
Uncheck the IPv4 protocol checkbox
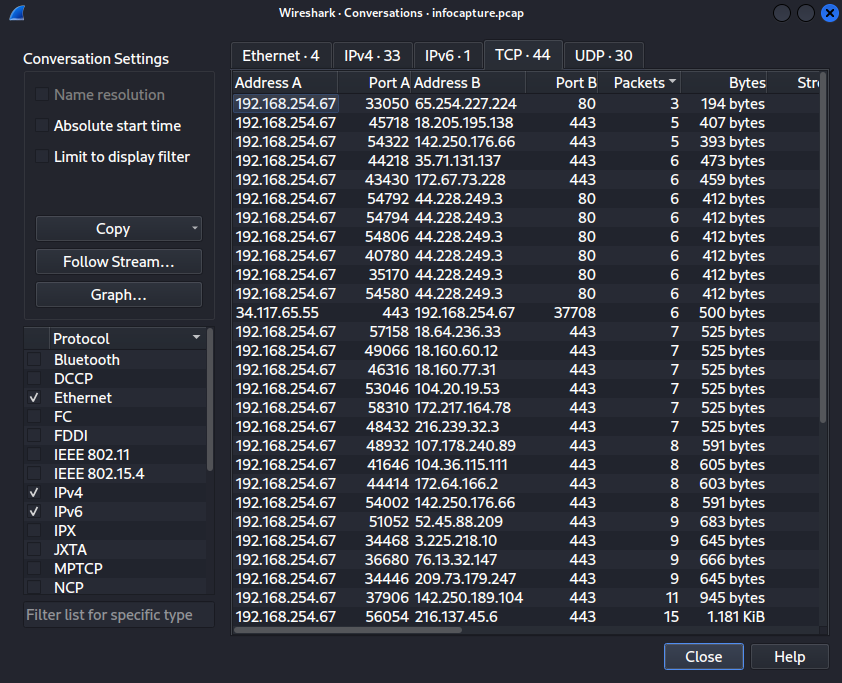point(34,492)
